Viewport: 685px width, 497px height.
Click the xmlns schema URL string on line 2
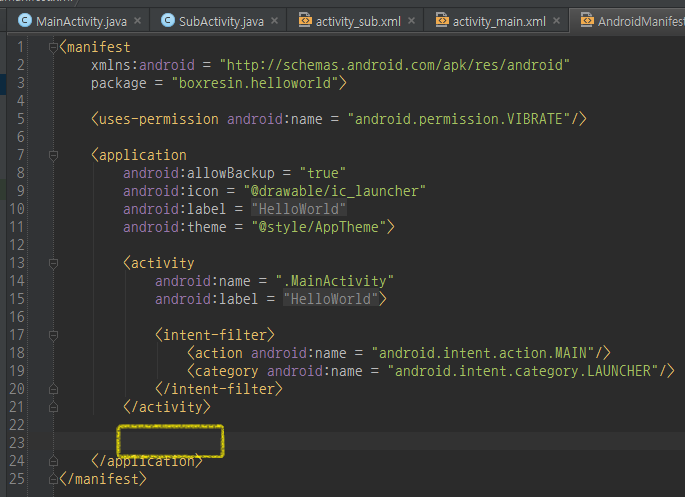coord(394,65)
